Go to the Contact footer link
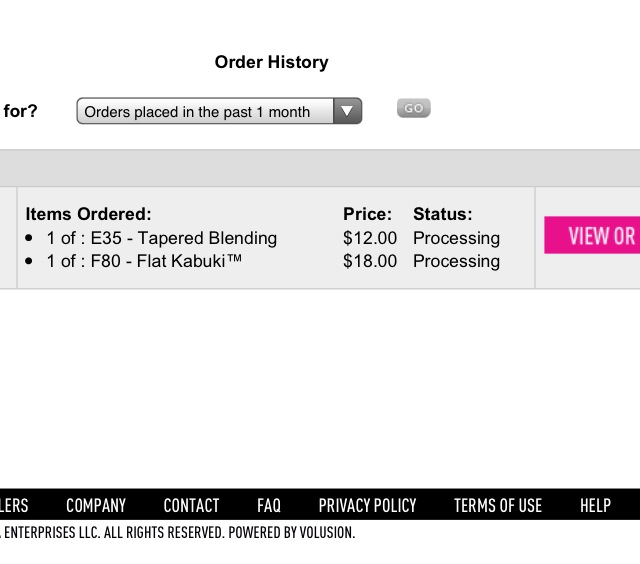This screenshot has height=564, width=640. (x=191, y=505)
